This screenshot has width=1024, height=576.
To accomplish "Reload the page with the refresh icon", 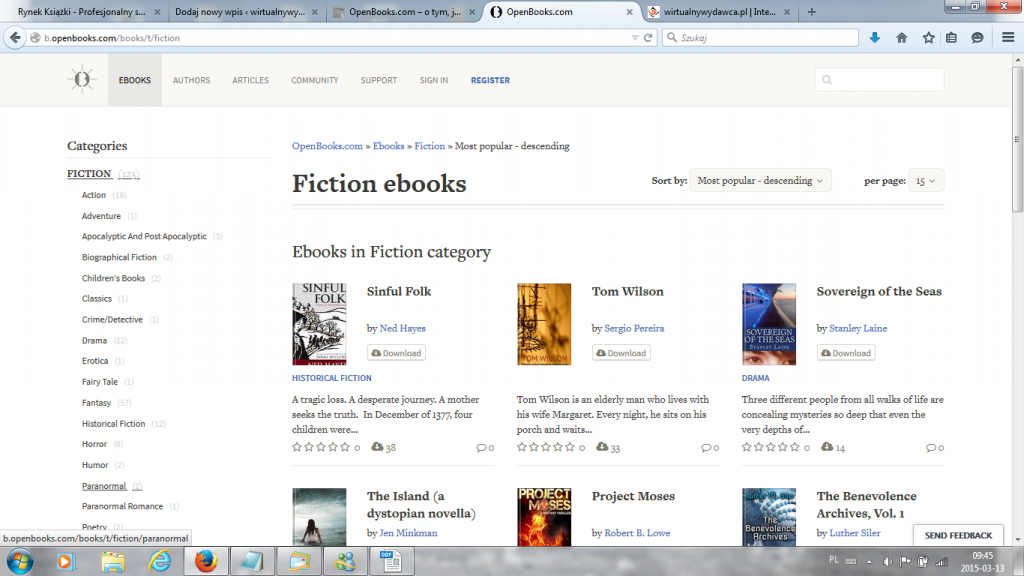I will pyautogui.click(x=648, y=38).
